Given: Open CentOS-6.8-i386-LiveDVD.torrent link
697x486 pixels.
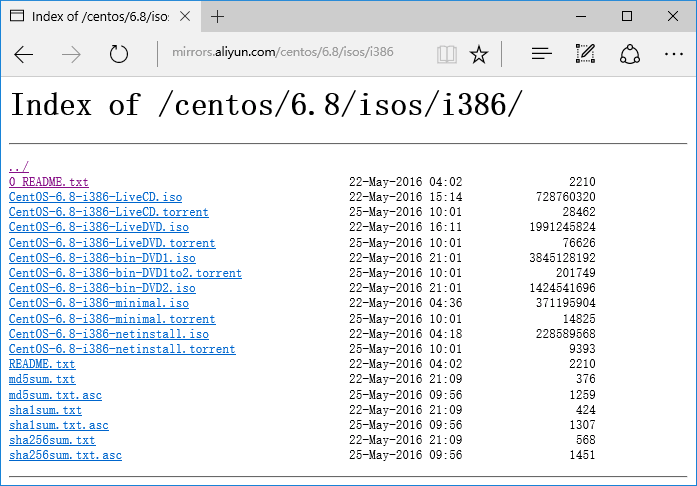Looking at the screenshot, I should [x=112, y=243].
